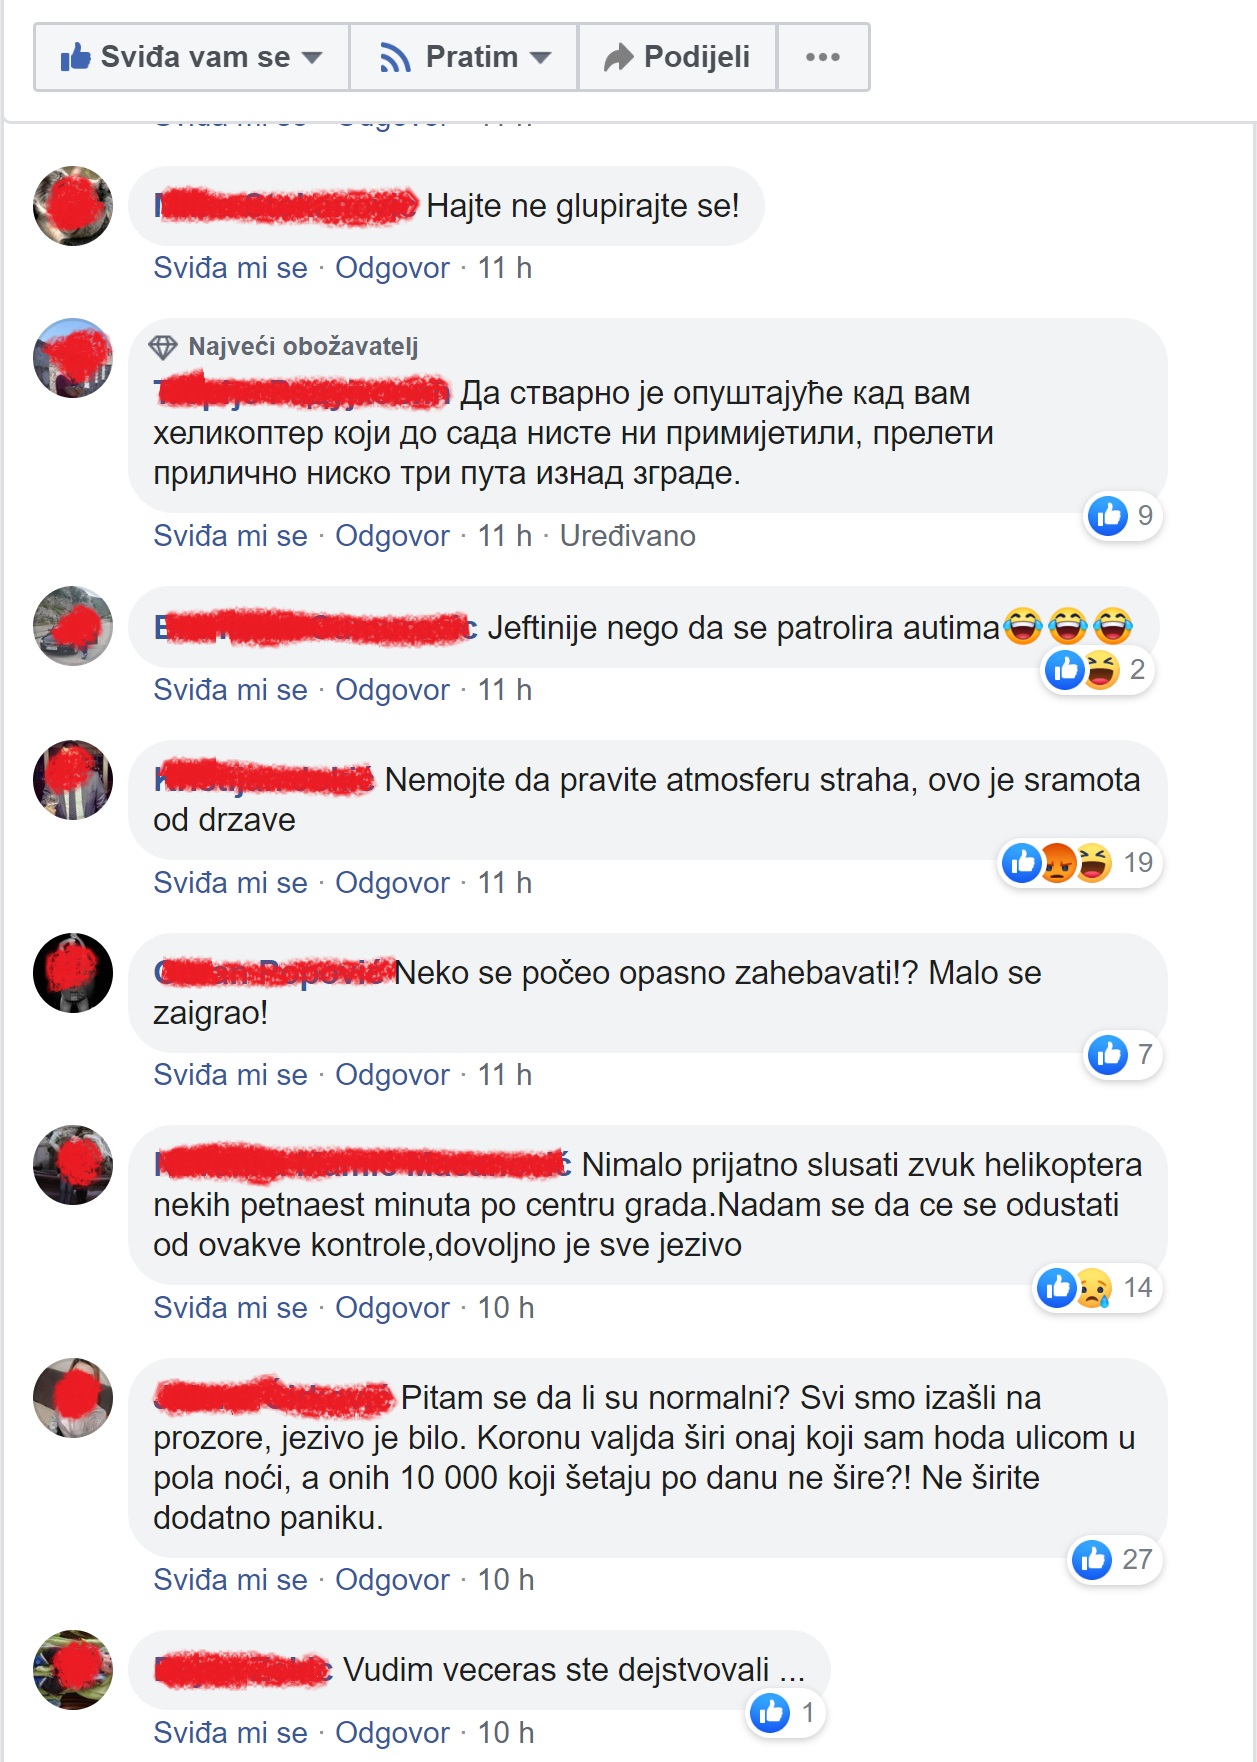Open the Uređivano edit history link
Image resolution: width=1257 pixels, height=1762 pixels.
tap(627, 536)
